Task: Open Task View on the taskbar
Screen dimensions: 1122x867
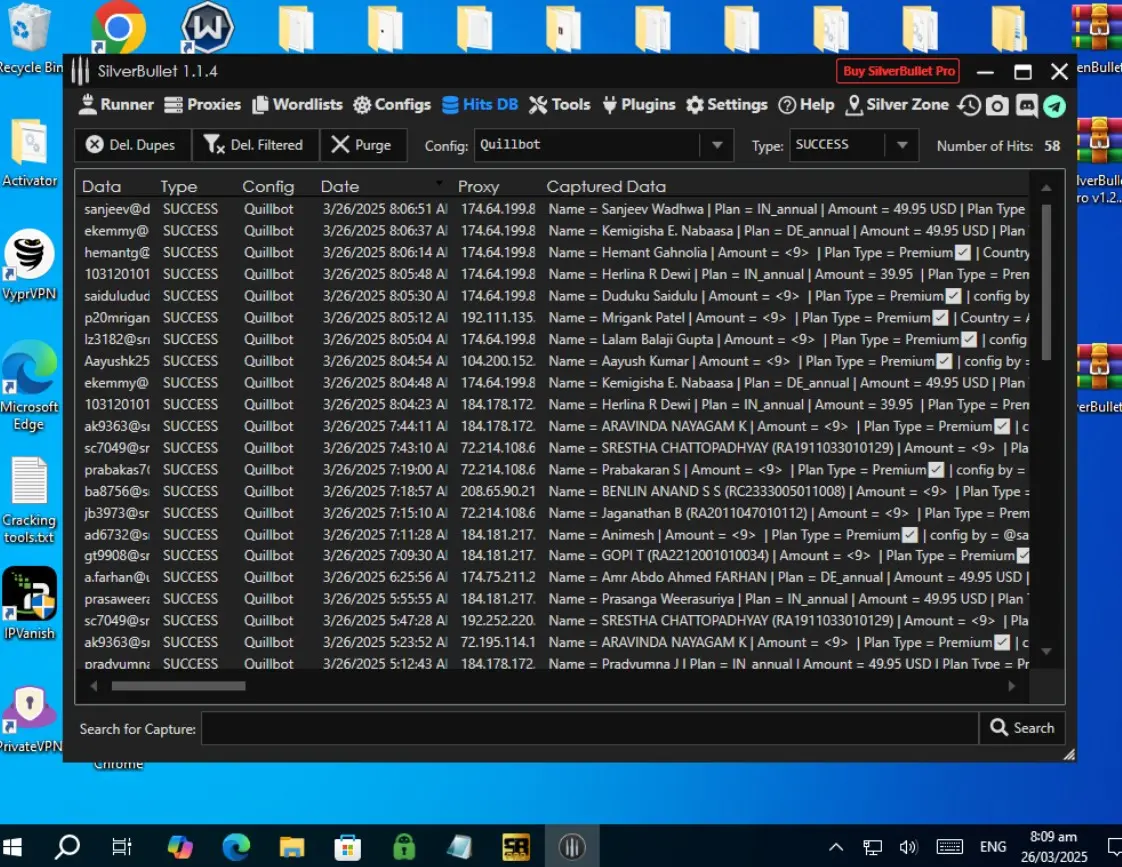Action: tap(122, 847)
